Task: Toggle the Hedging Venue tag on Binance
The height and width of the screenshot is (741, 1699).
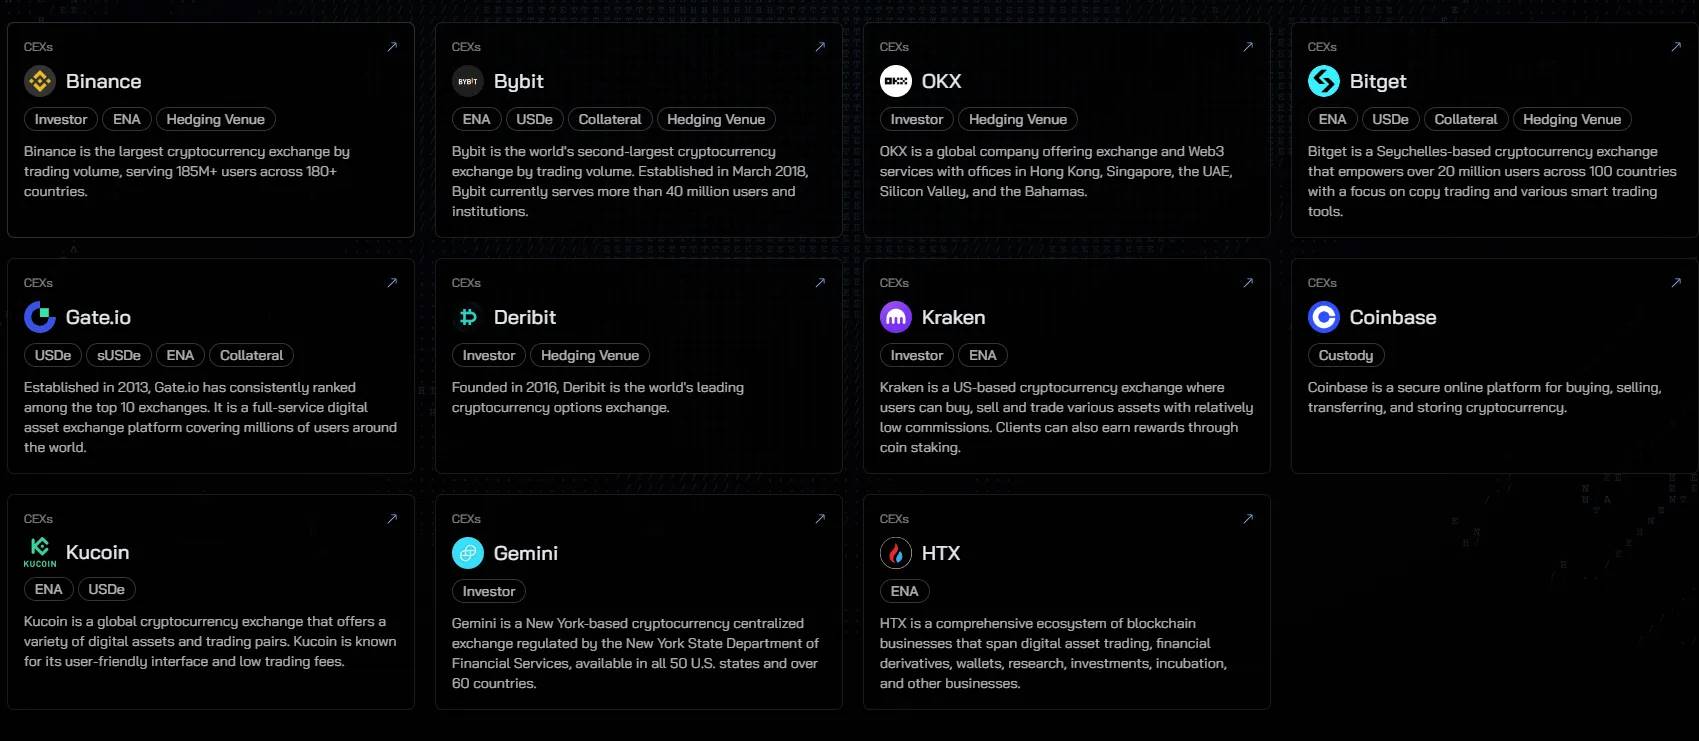Action: pyautogui.click(x=215, y=119)
